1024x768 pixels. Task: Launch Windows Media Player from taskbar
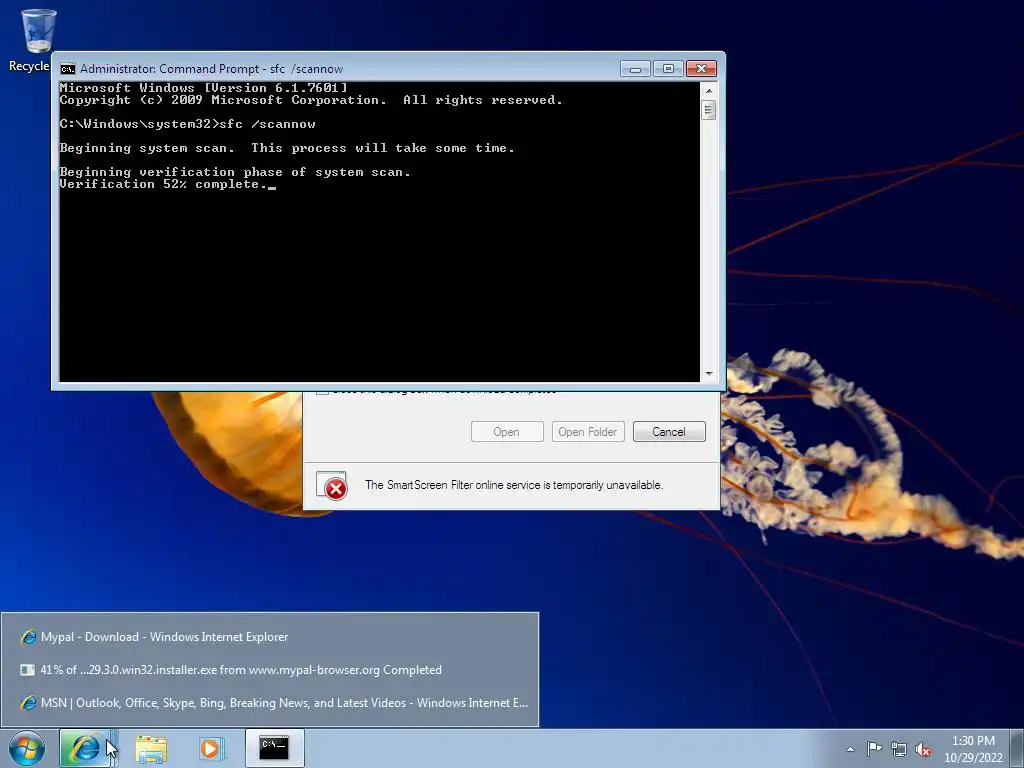pos(210,748)
